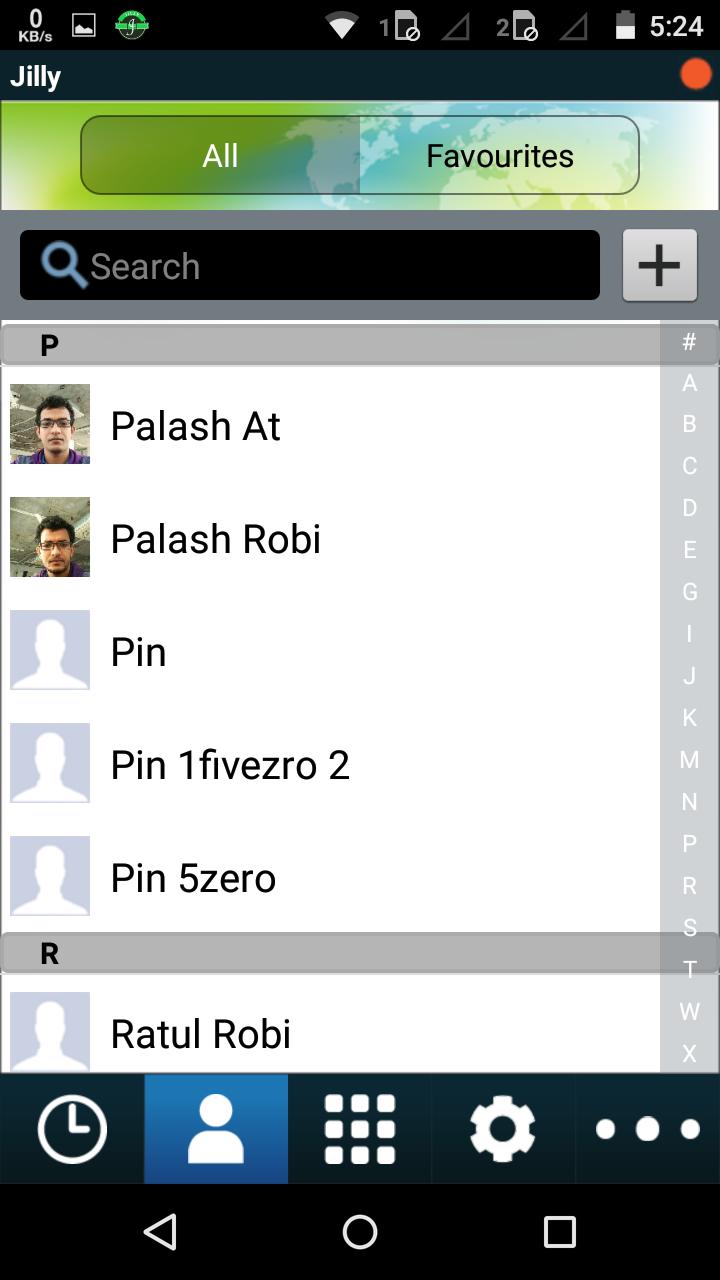The width and height of the screenshot is (720, 1280).
Task: Select the Pin 1fivezro 2 contact
Action: click(330, 764)
